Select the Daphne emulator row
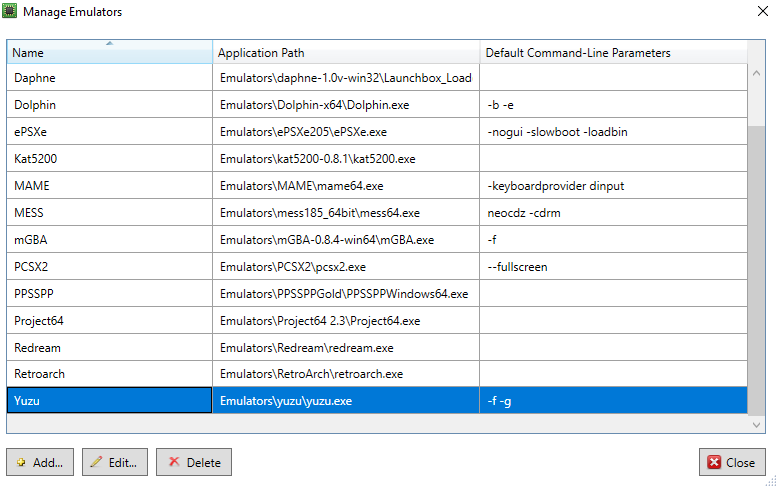Viewport: 776px width, 487px height. 377,78
